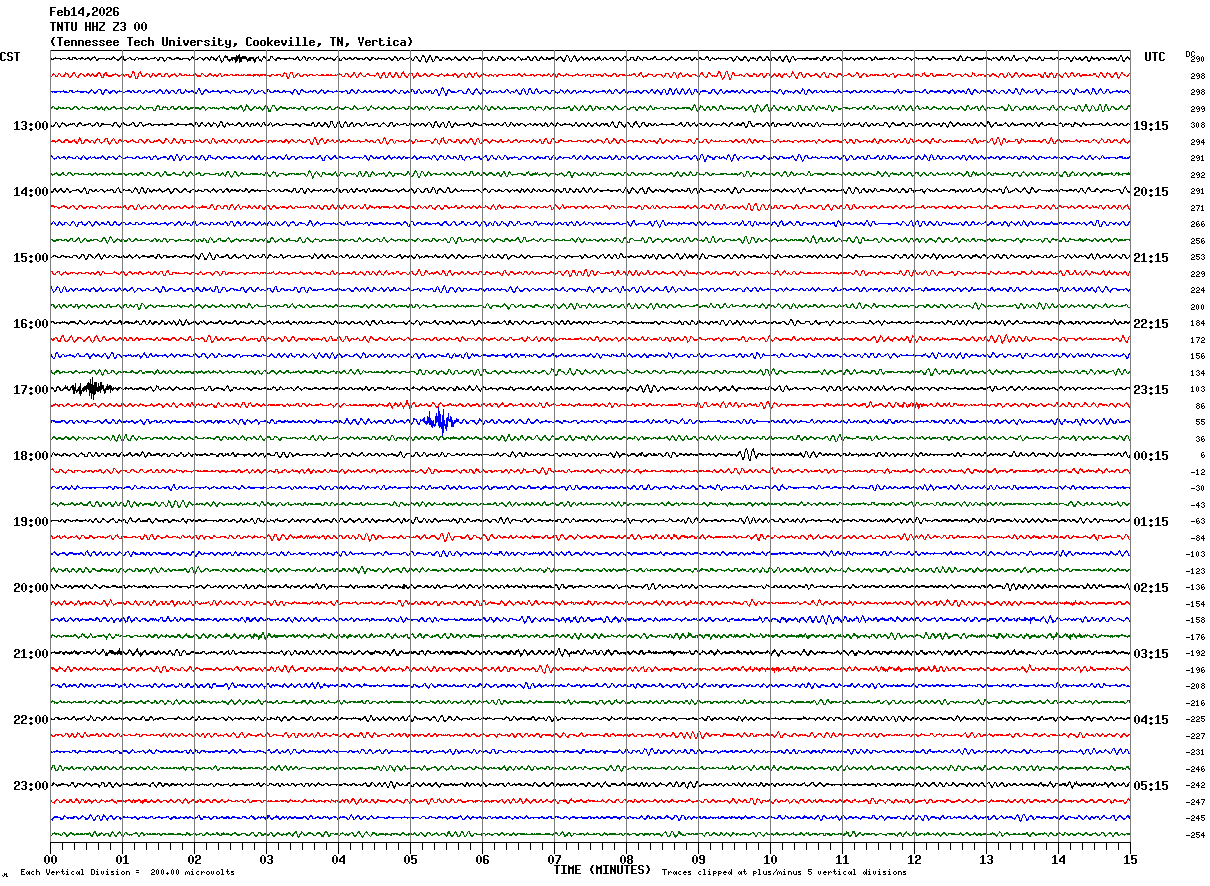1210x886 pixels.
Task: Click the 03:15 UTC time label
Action: (x=1151, y=654)
